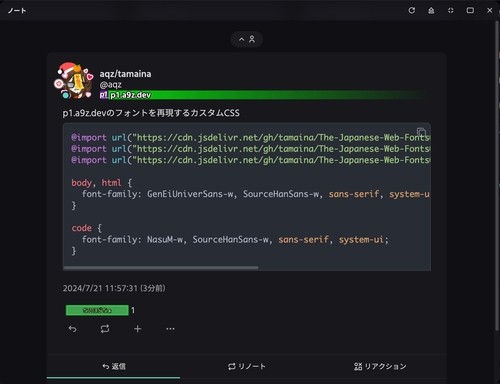
Task: Click the @aqz username link
Action: [x=110, y=85]
